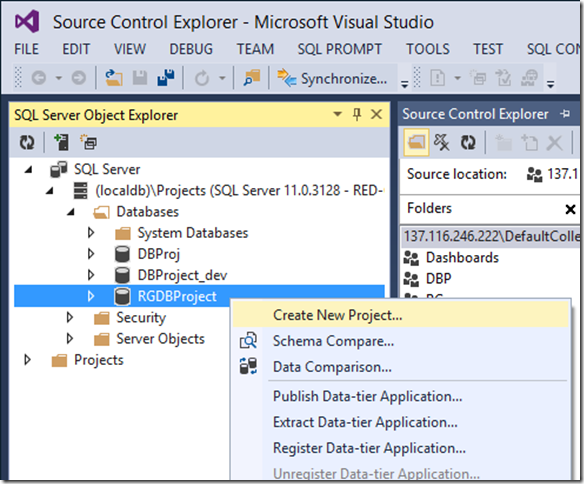This screenshot has width=584, height=484.
Task: Open the VIEW menu
Action: [x=130, y=49]
